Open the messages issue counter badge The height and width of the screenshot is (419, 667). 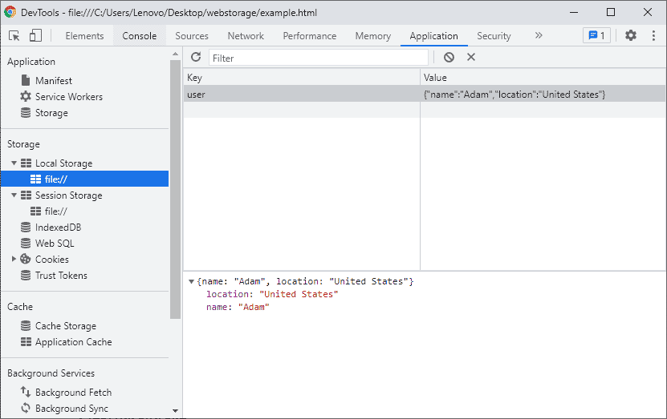coord(597,36)
